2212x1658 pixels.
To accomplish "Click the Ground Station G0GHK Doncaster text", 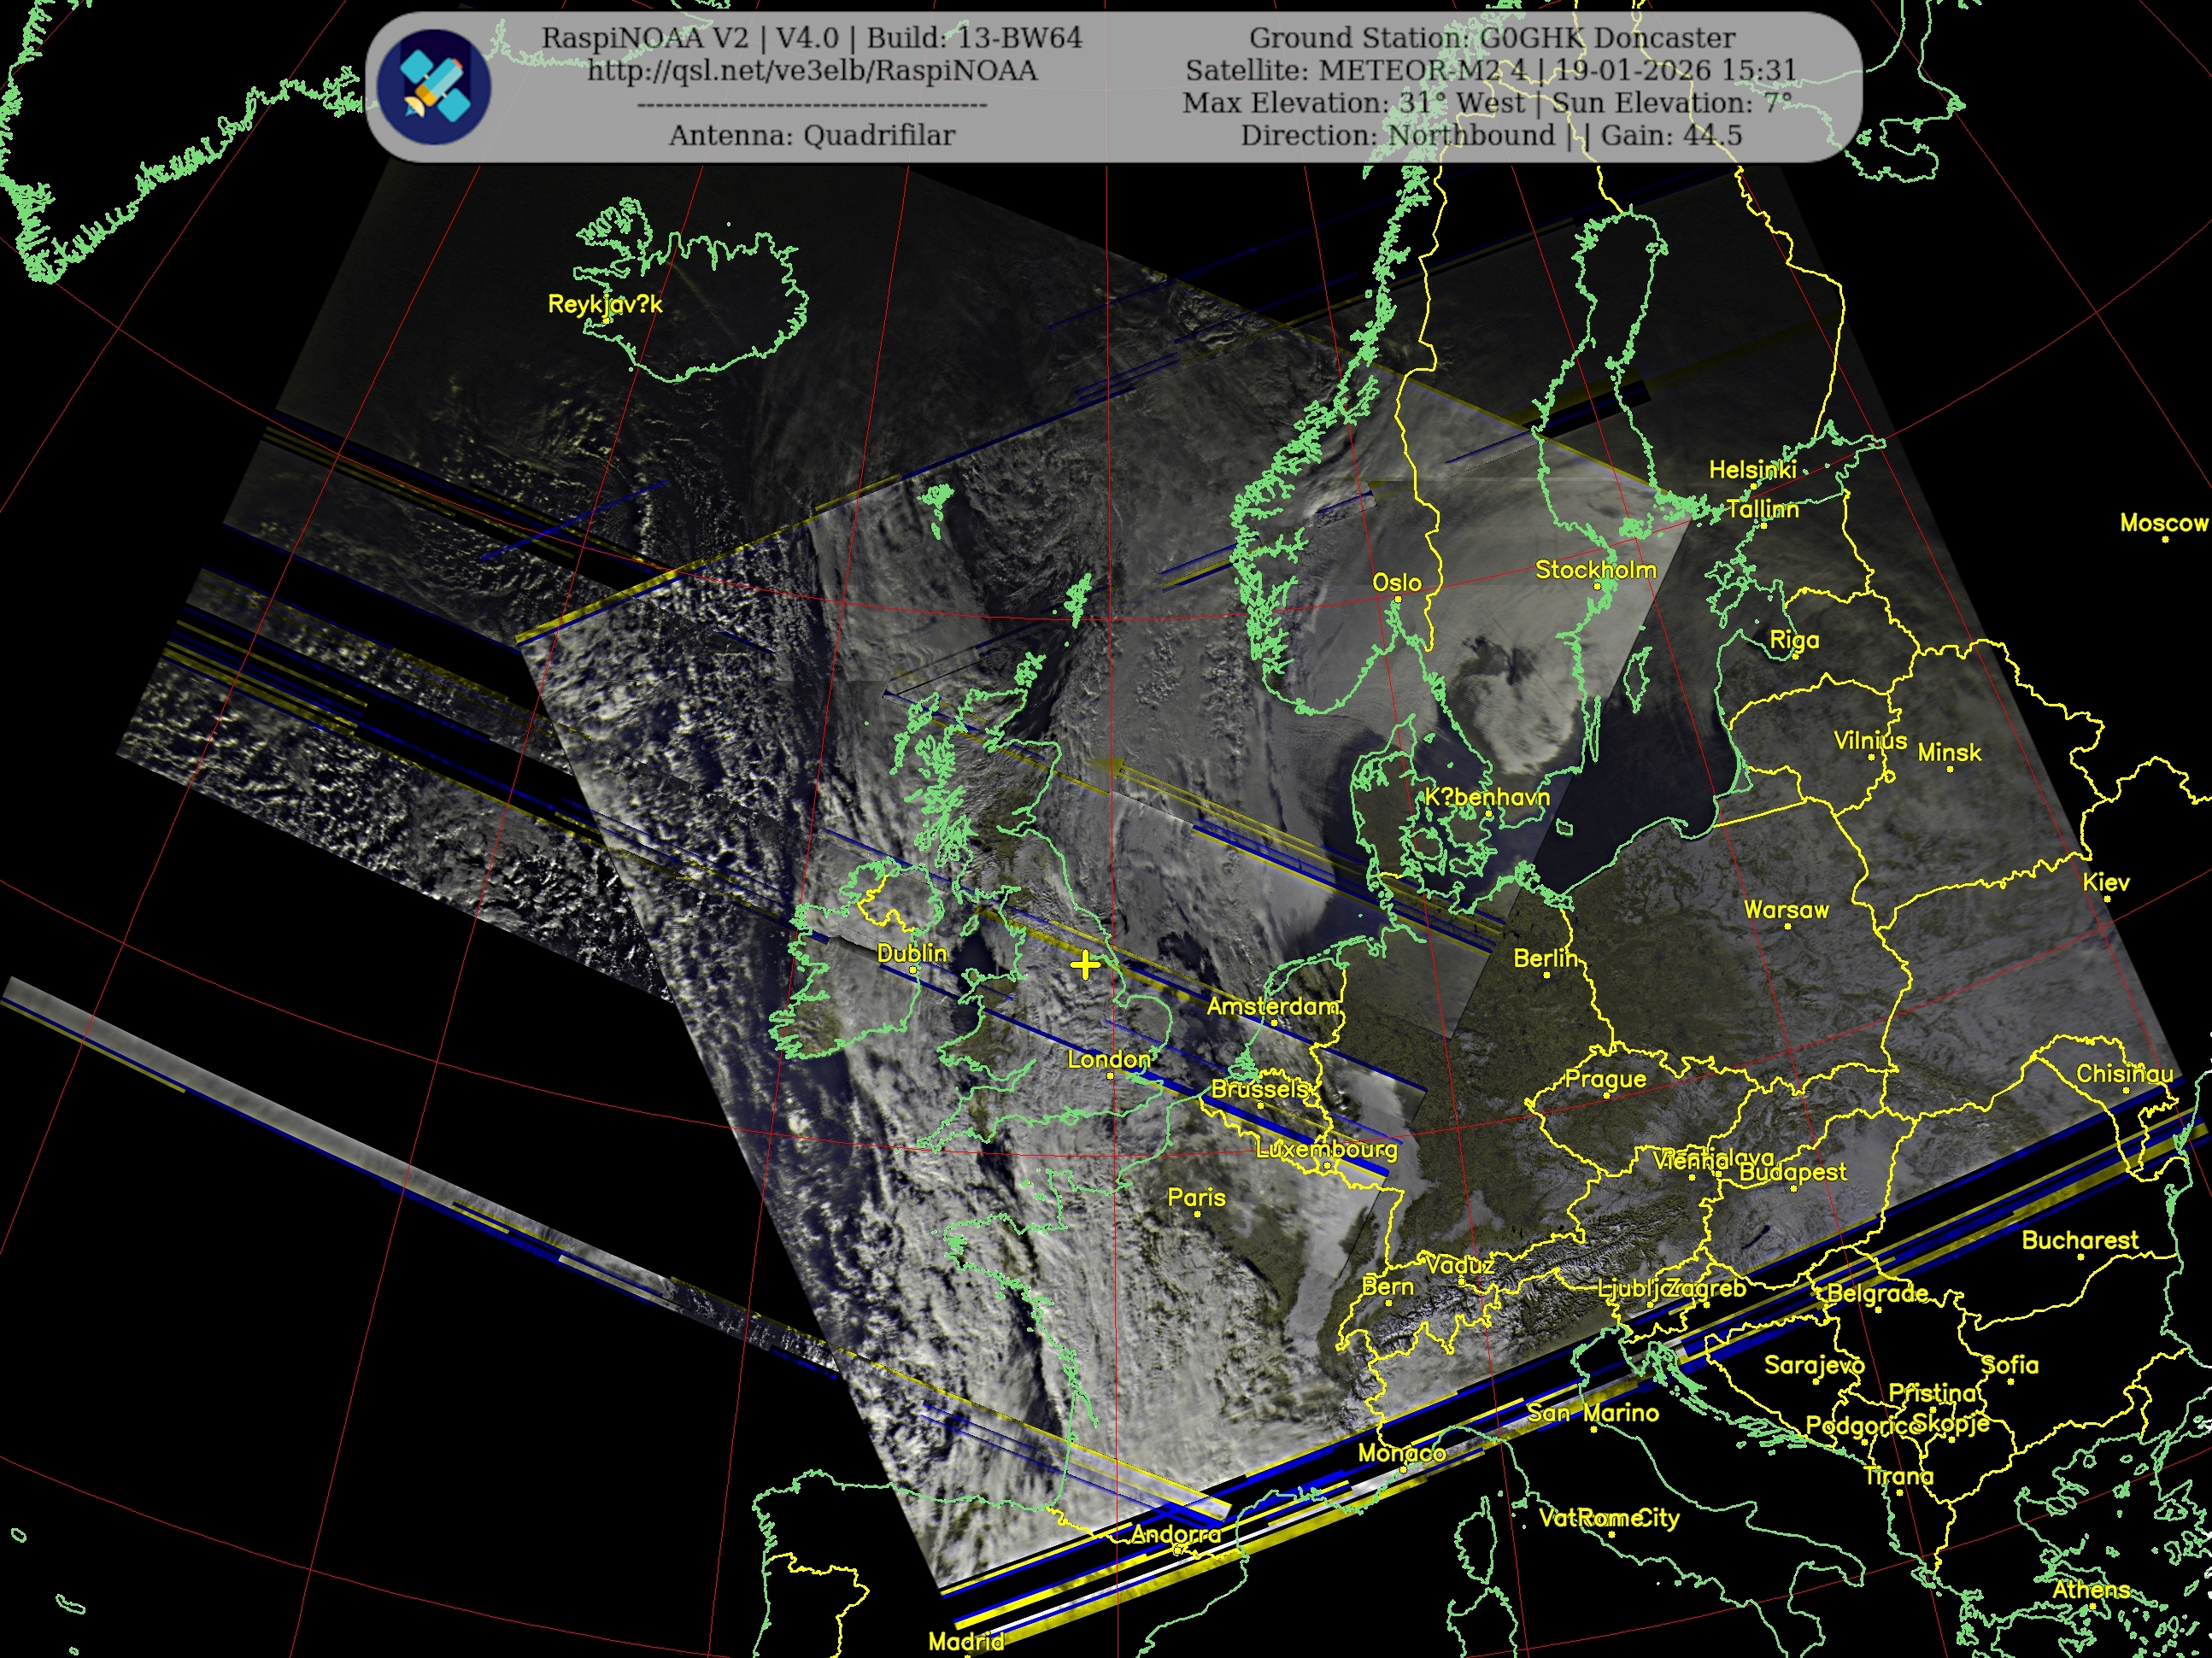I will click(1491, 38).
